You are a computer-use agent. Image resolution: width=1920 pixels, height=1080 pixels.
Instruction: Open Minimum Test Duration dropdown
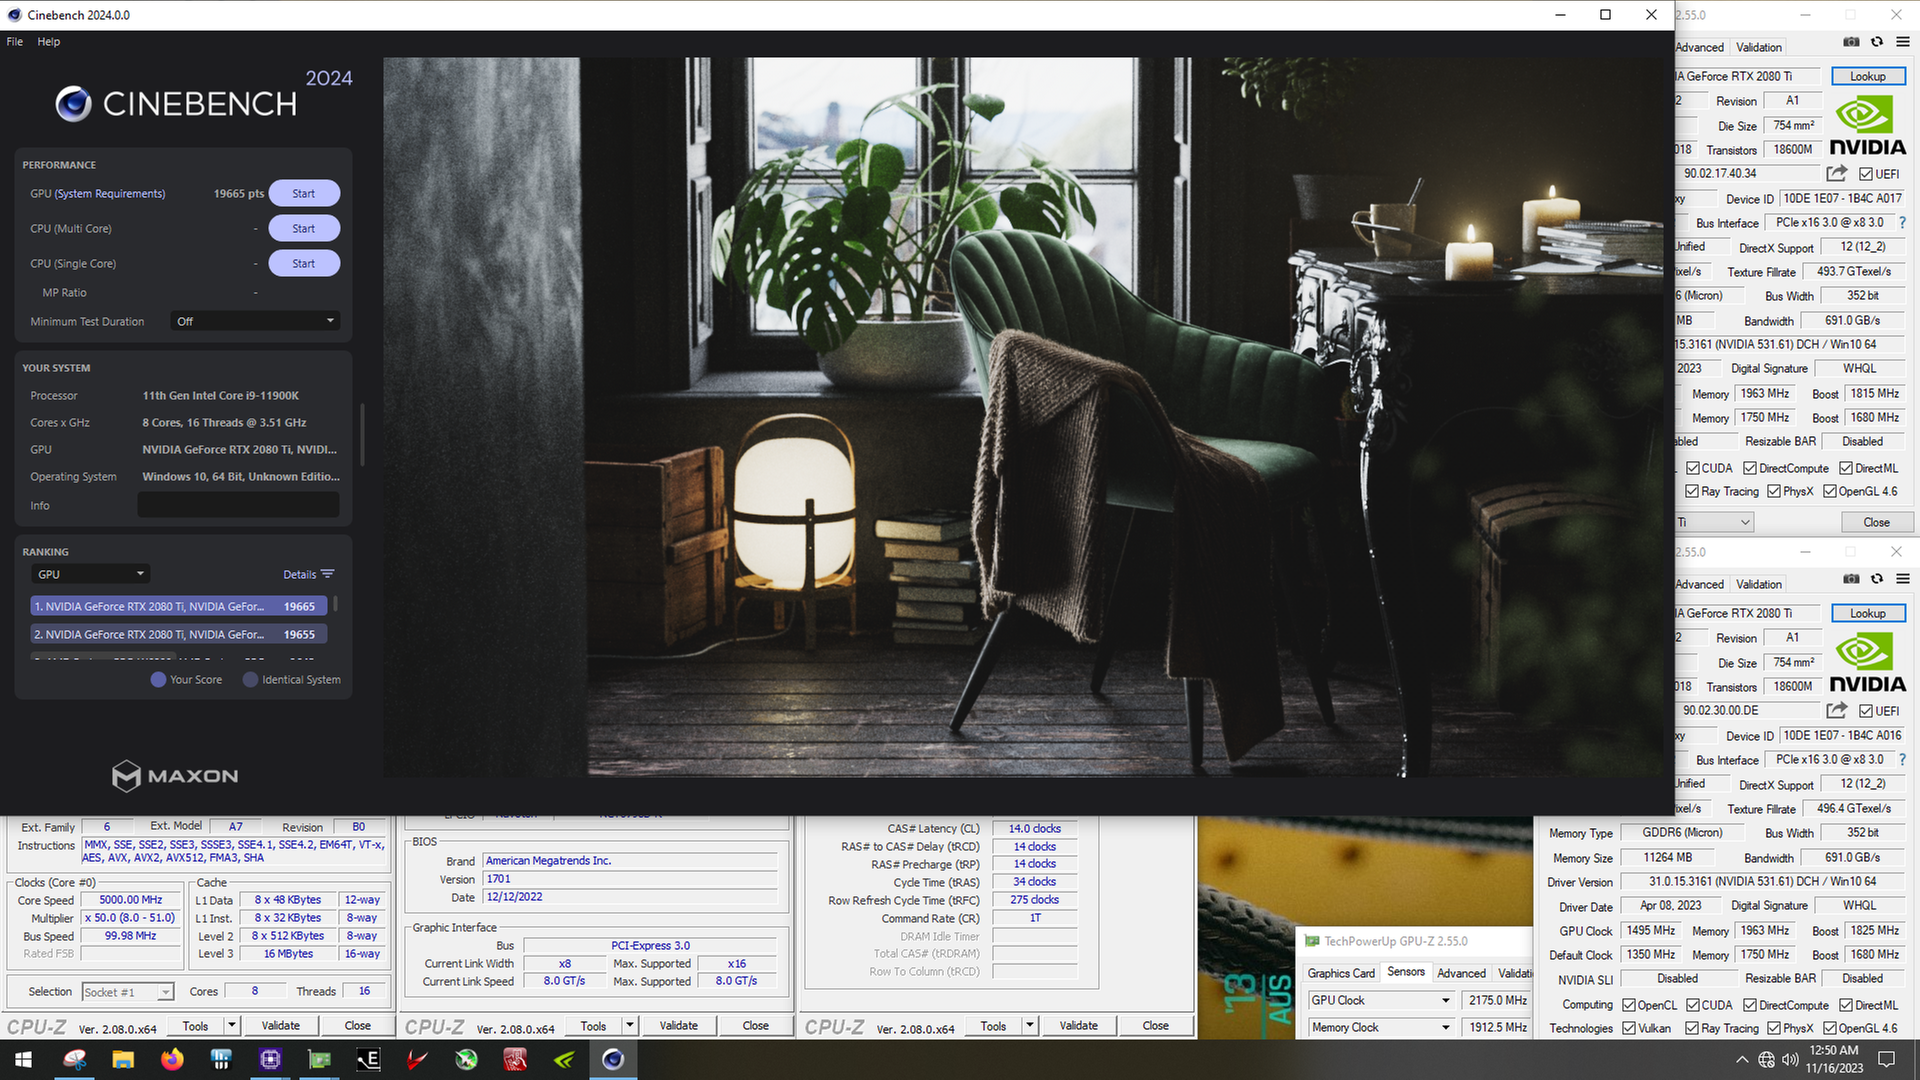254,321
